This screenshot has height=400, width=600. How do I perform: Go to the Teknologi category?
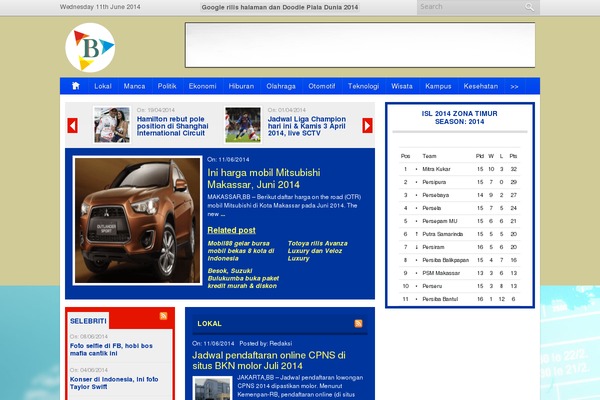point(363,87)
